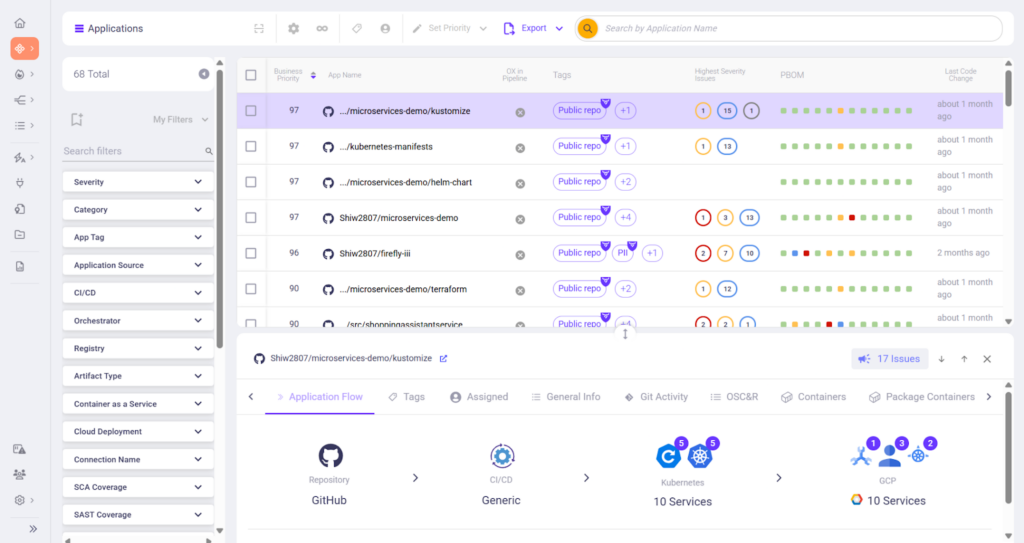Open settings gear icon in top toolbar
Screen dimensions: 1024x543
point(293,29)
